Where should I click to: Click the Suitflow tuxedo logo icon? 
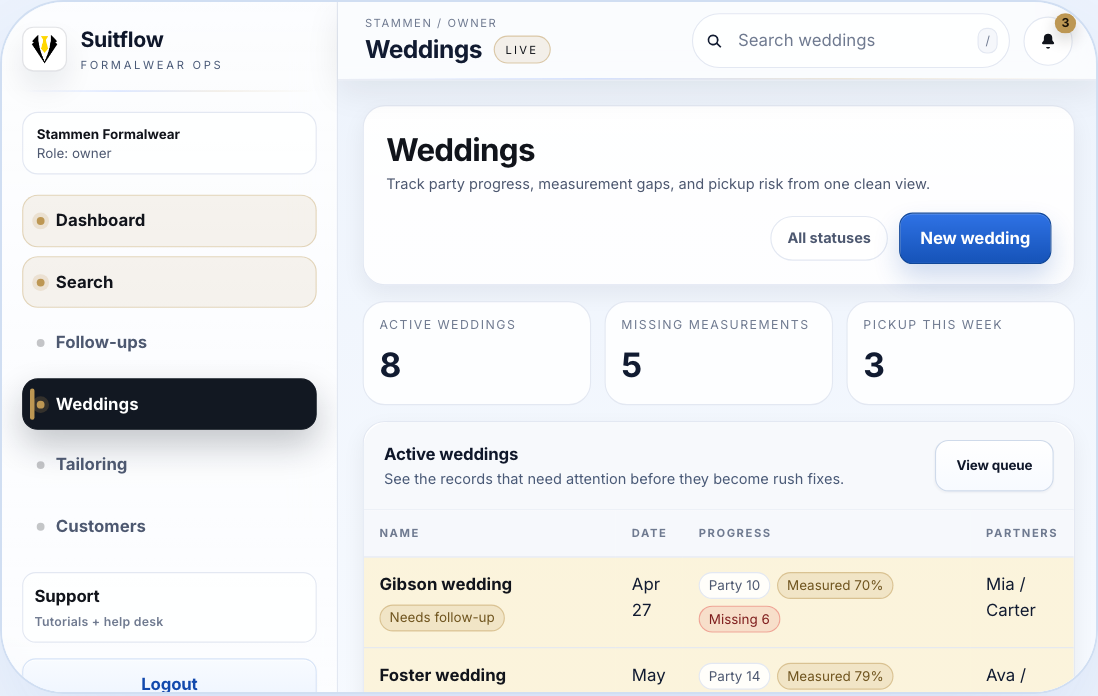45,49
